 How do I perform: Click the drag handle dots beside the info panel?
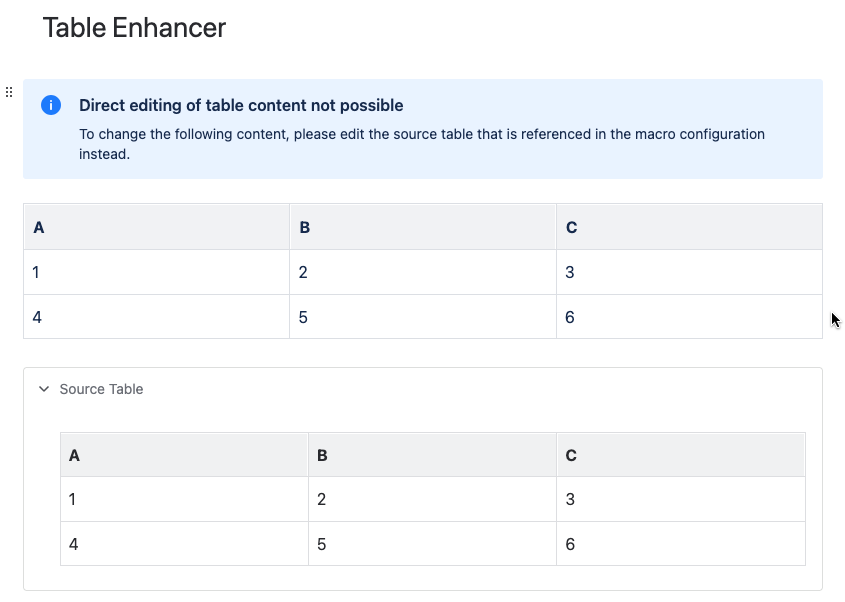pos(9,92)
